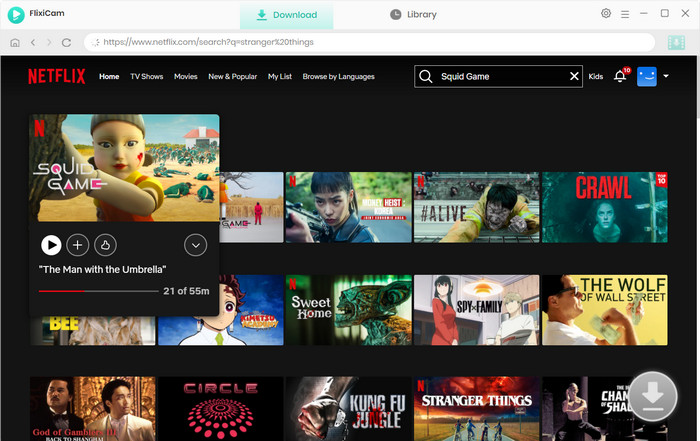Click the Kids link
Screen dimensions: 700x441
pyautogui.click(x=596, y=76)
